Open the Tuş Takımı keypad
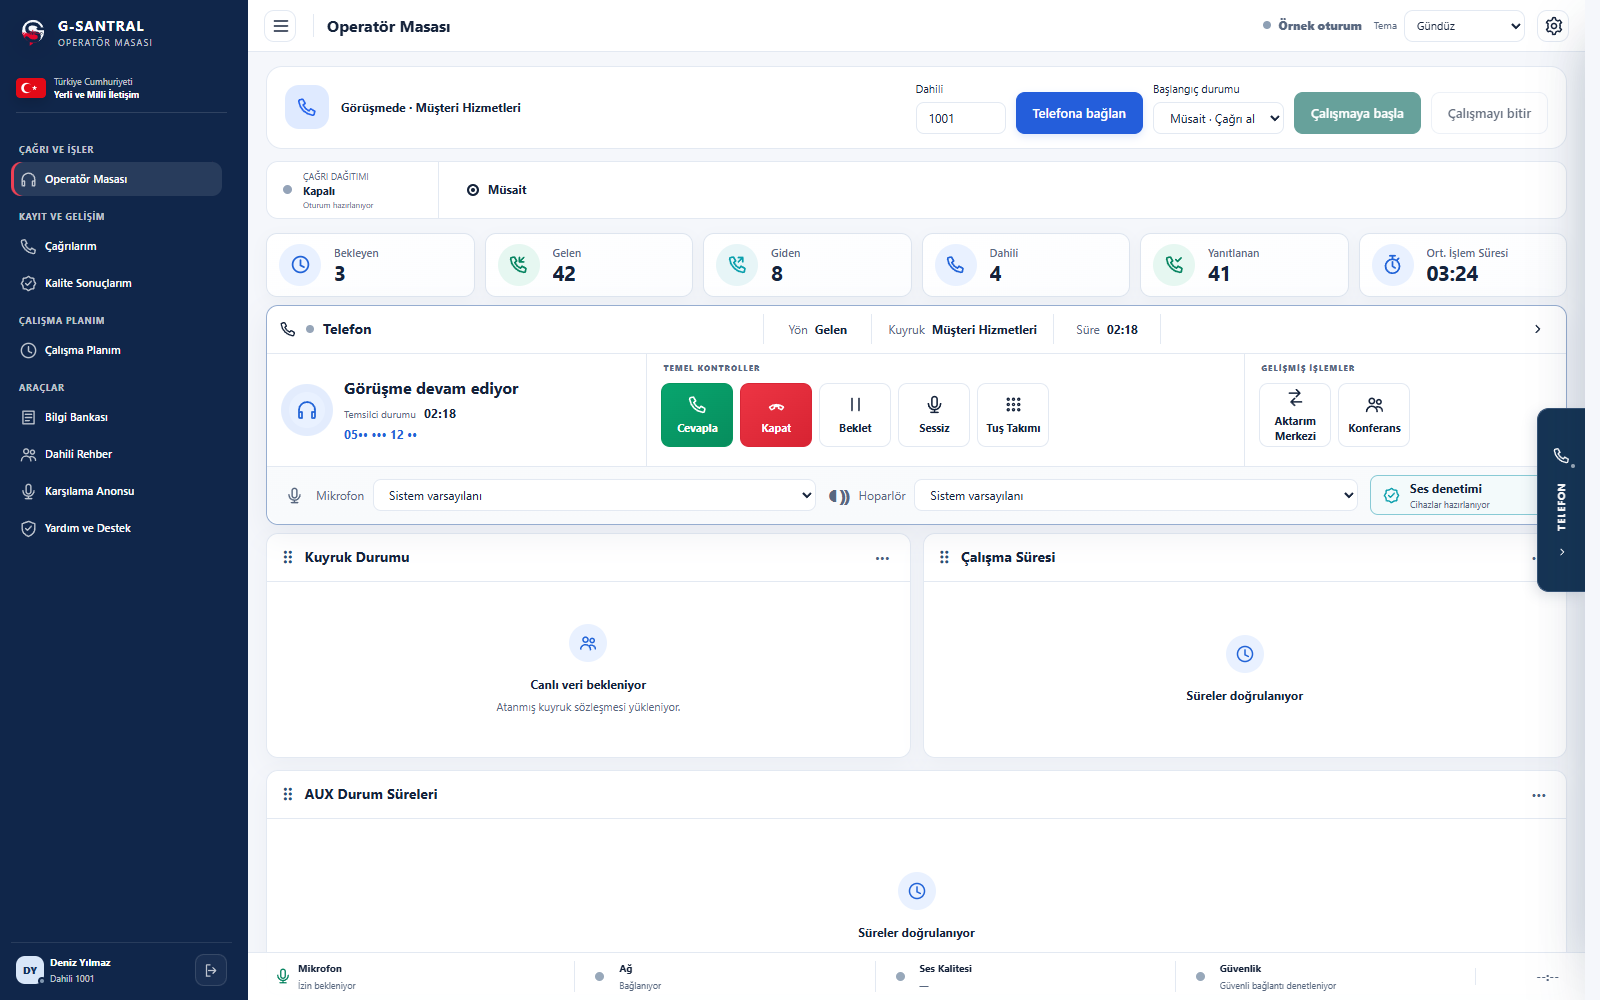1600x1000 pixels. (x=1013, y=415)
